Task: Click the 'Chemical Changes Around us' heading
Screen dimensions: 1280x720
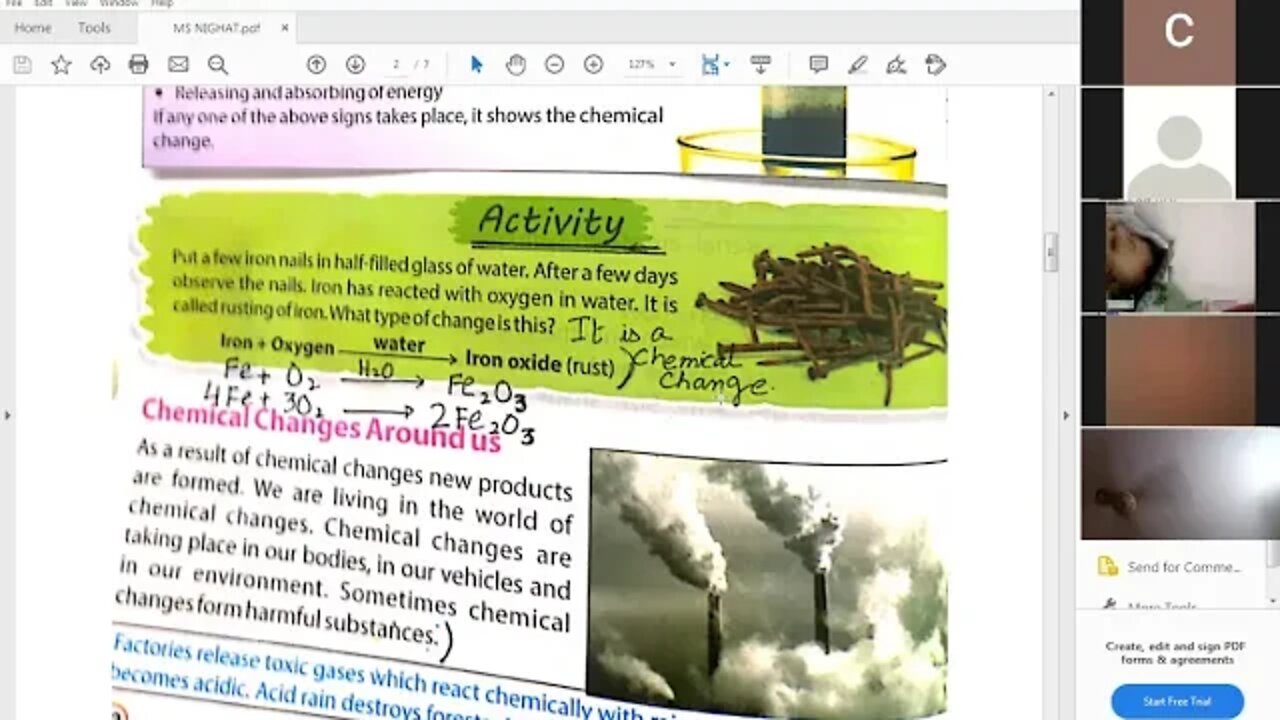Action: (x=320, y=425)
